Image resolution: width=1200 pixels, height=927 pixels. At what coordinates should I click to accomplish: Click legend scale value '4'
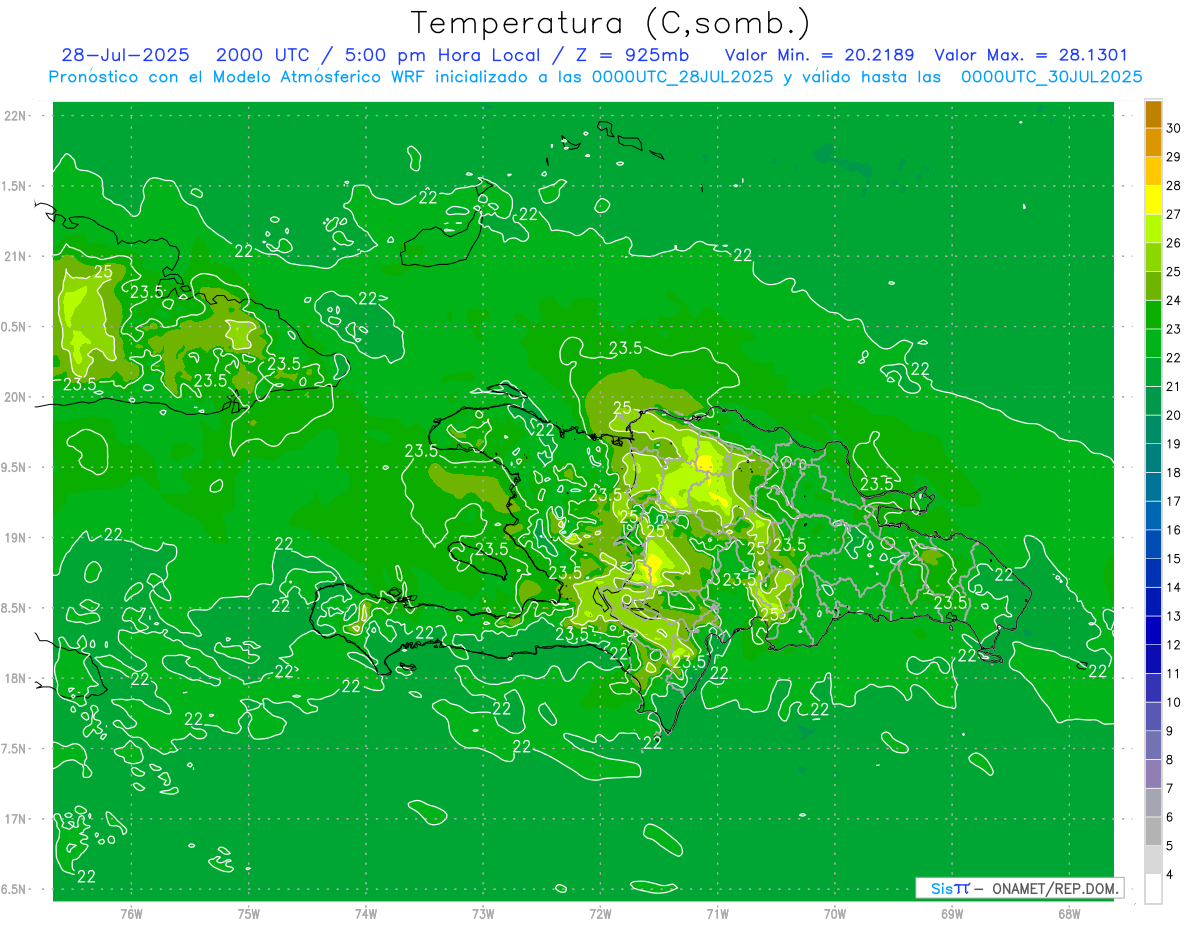click(1170, 875)
